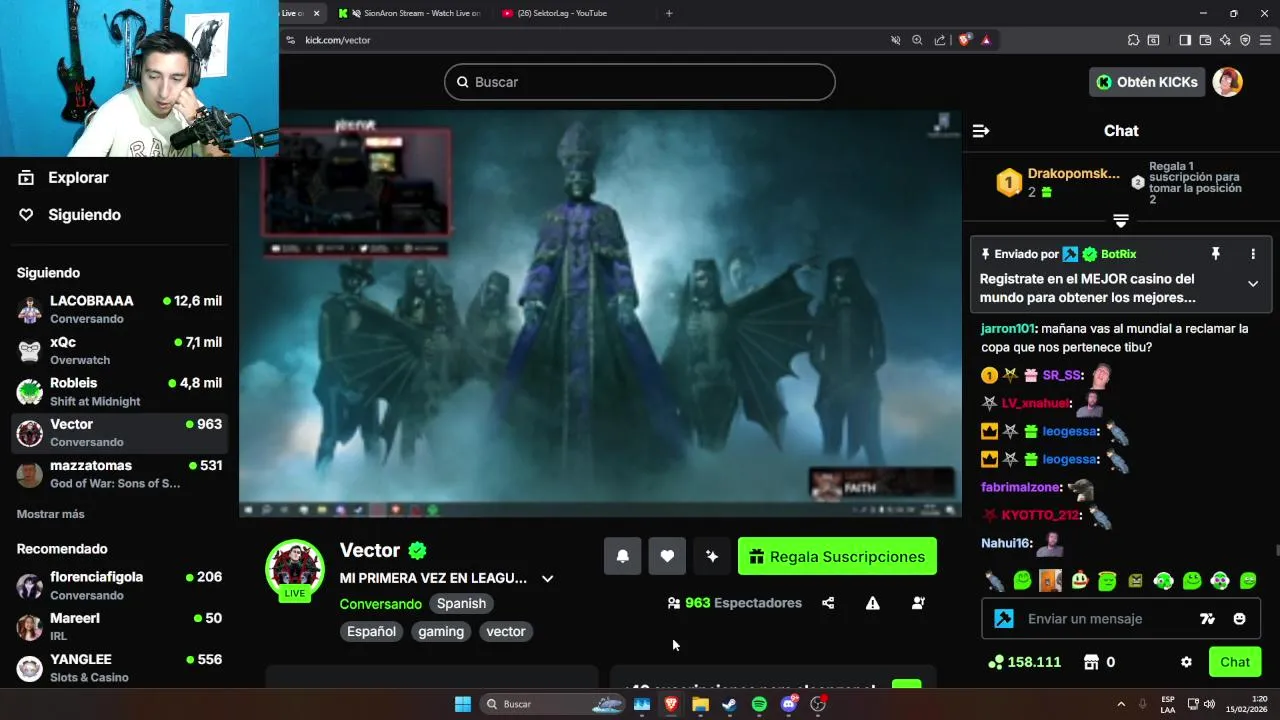Open profile avatar menu top right

click(x=1227, y=82)
